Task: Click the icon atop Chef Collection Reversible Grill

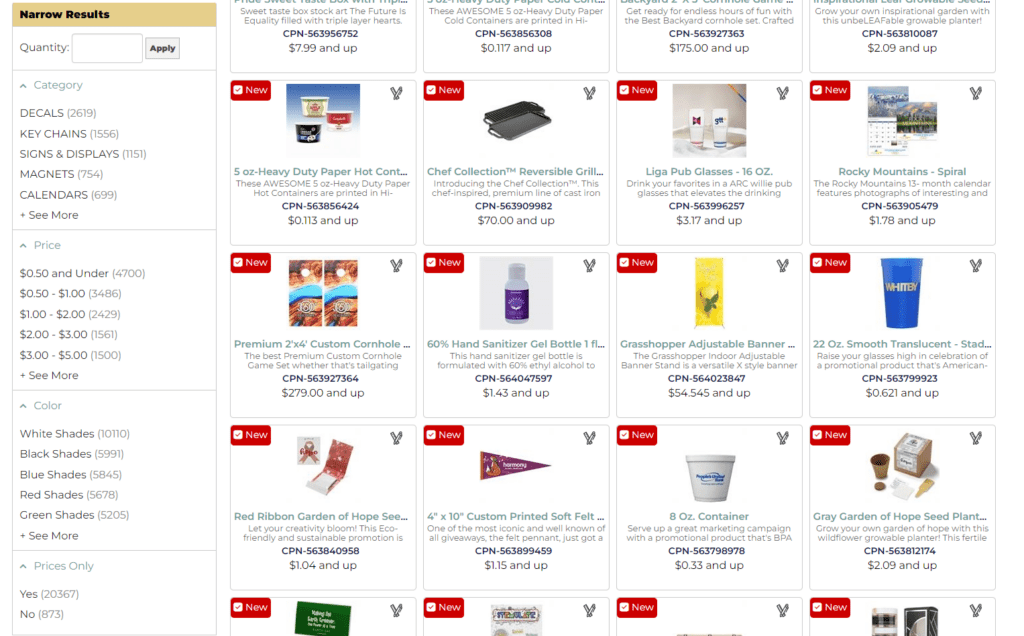Action: (x=590, y=93)
